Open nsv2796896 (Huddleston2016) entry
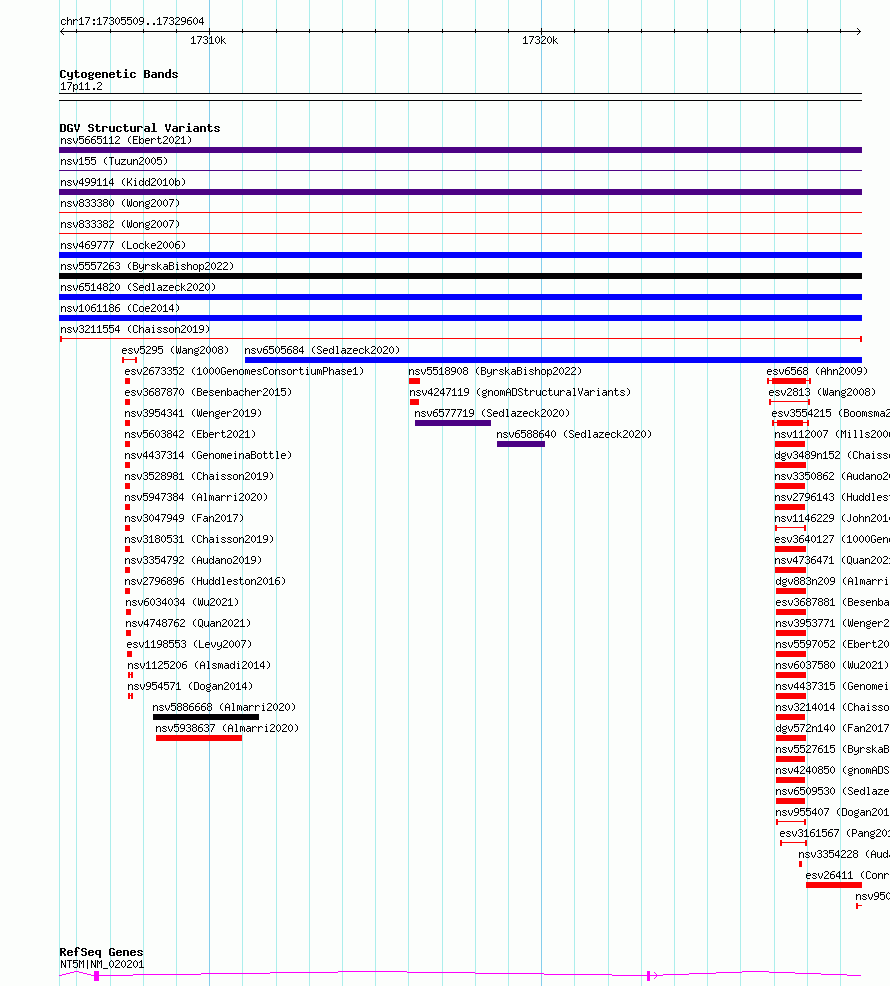The height and width of the screenshot is (986, 890). (x=205, y=581)
